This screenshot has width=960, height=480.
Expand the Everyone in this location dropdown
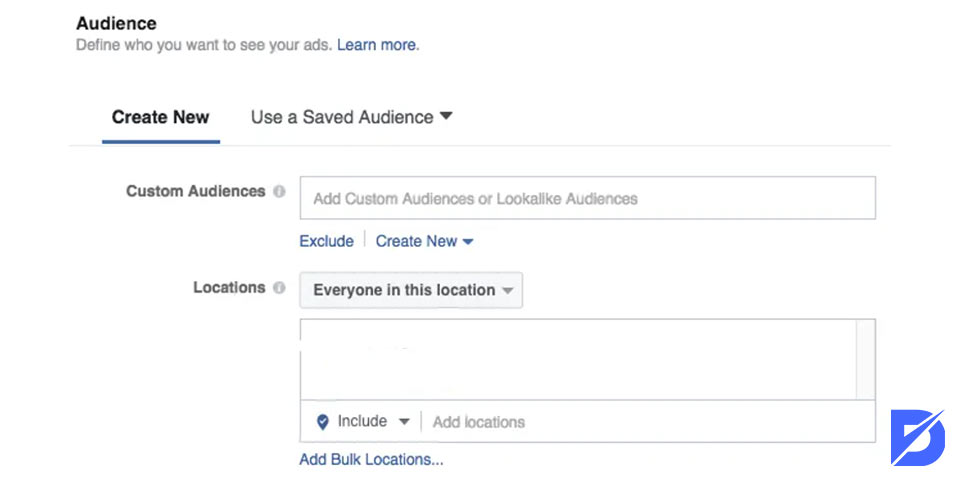pos(411,290)
